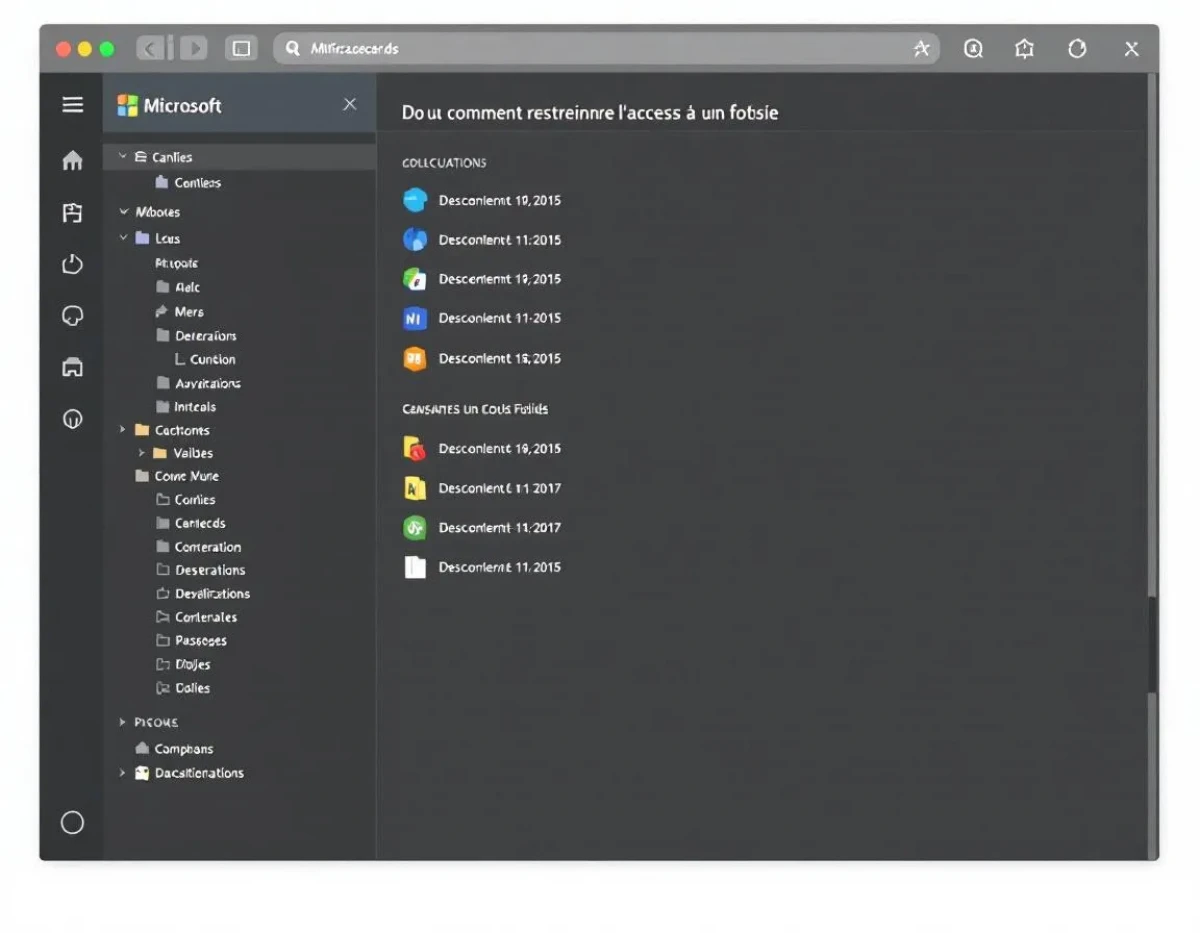Select the Corlenales folder
The width and height of the screenshot is (1200, 933).
click(x=196, y=617)
